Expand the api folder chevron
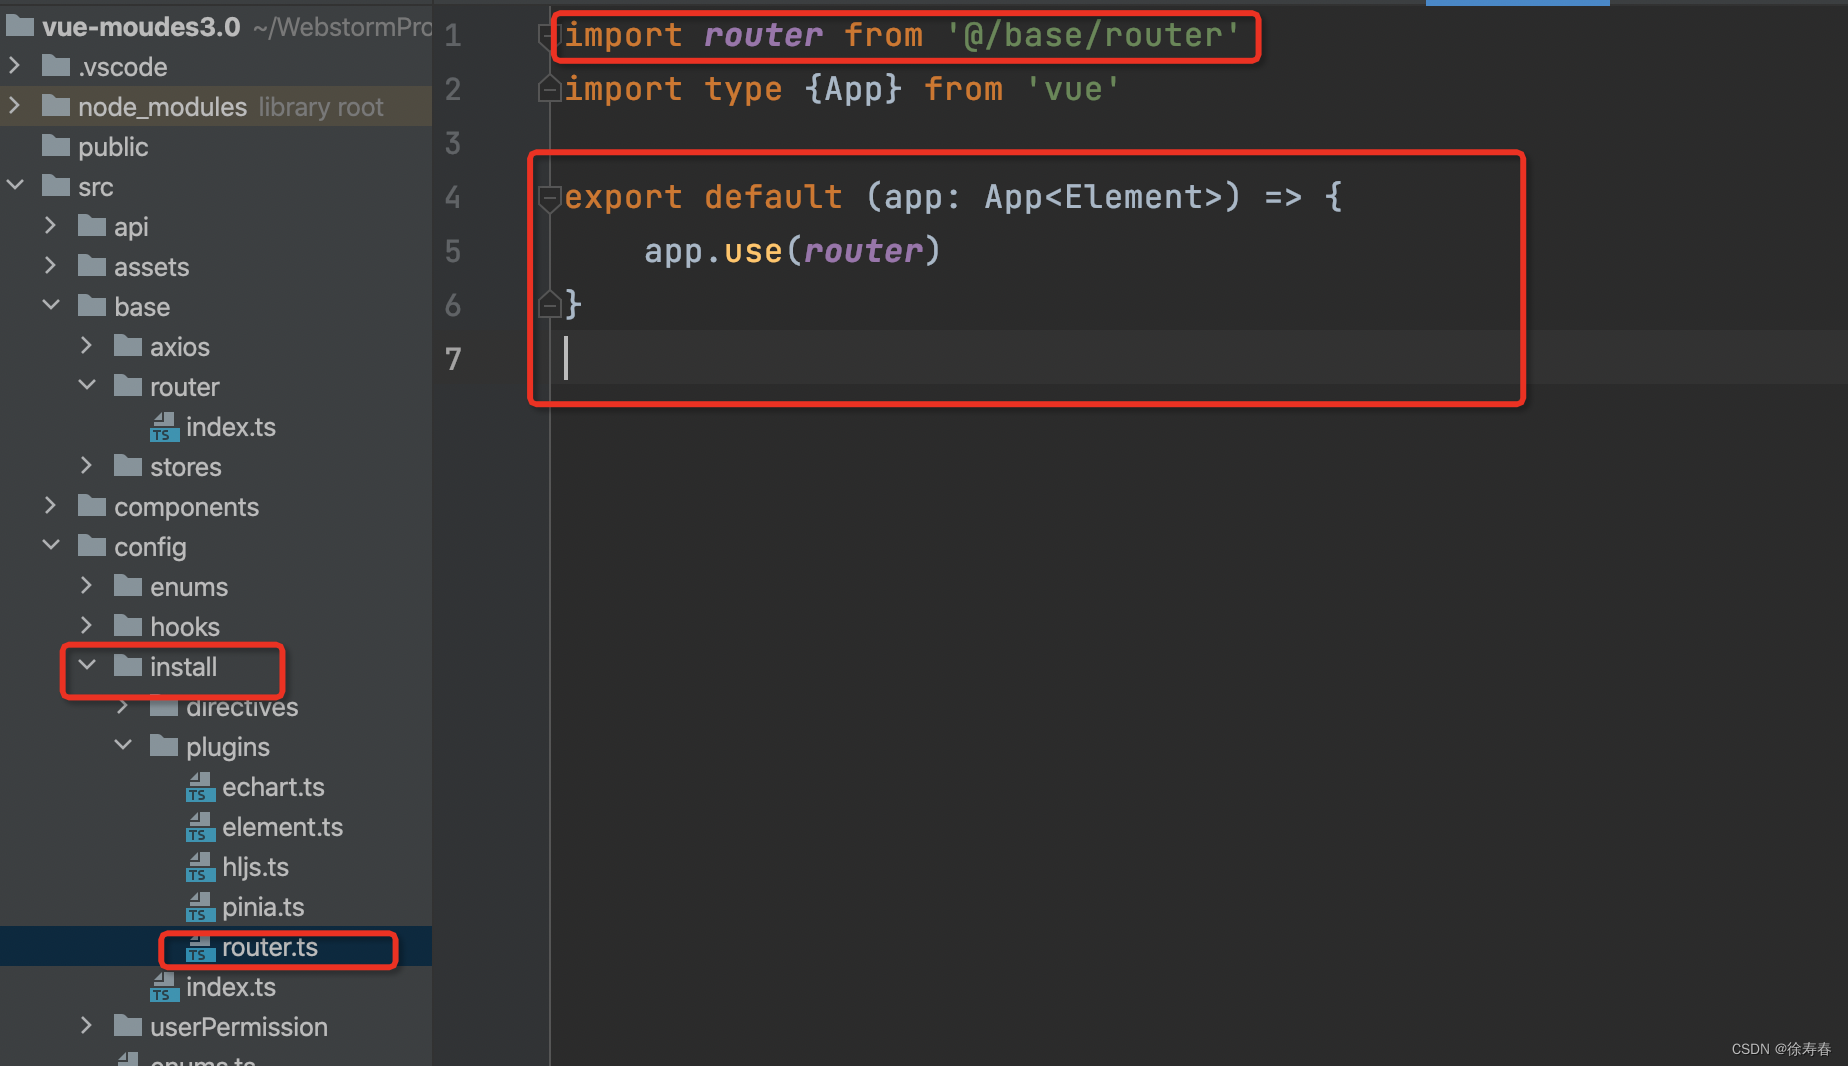1848x1066 pixels. point(51,226)
